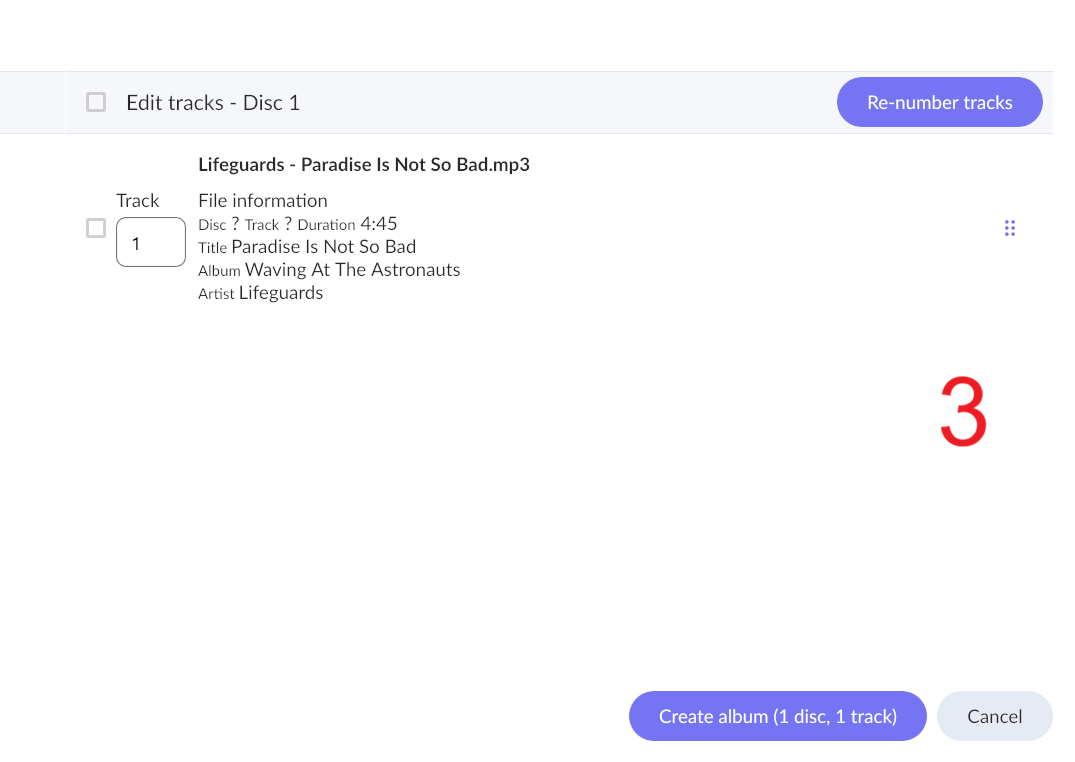Viewport: 1075px width, 762px height.
Task: Select the title value Paradise Is Not So Bad
Action: click(x=324, y=247)
